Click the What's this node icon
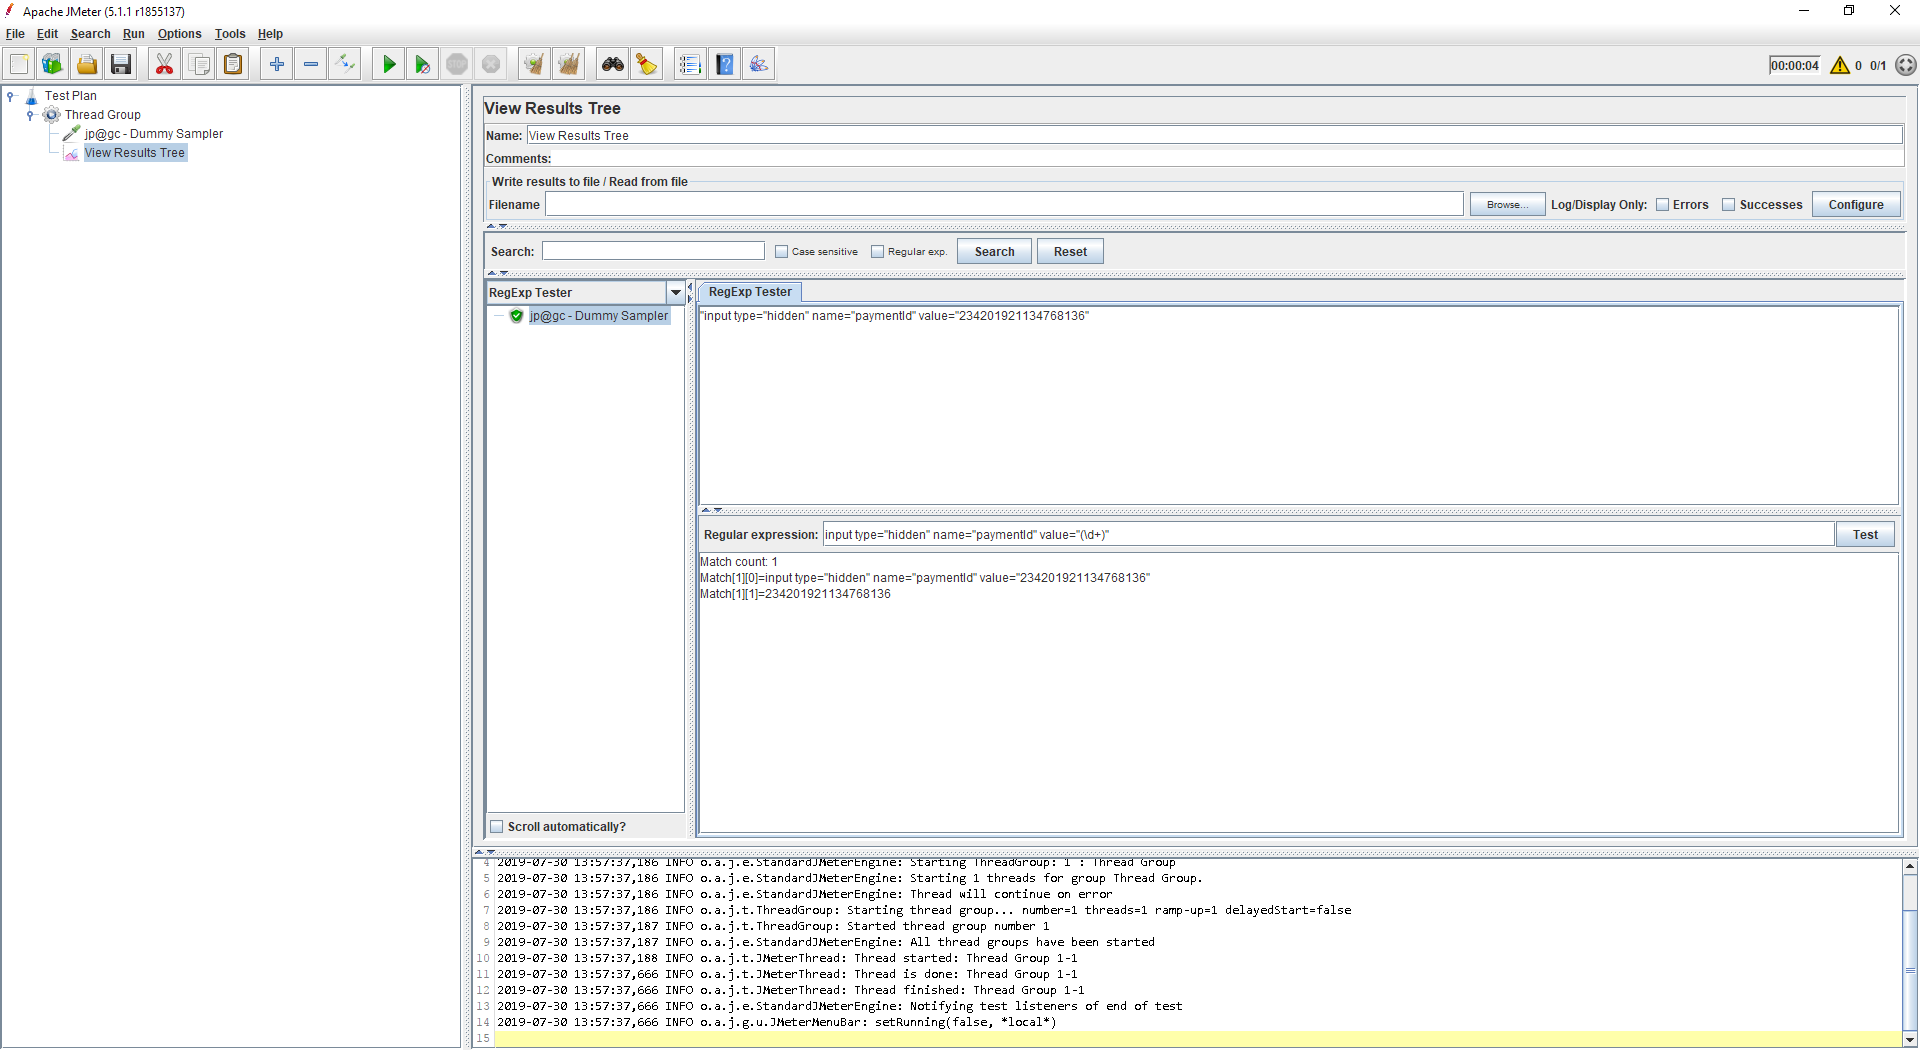Viewport: 1920px width, 1050px height. pos(759,65)
